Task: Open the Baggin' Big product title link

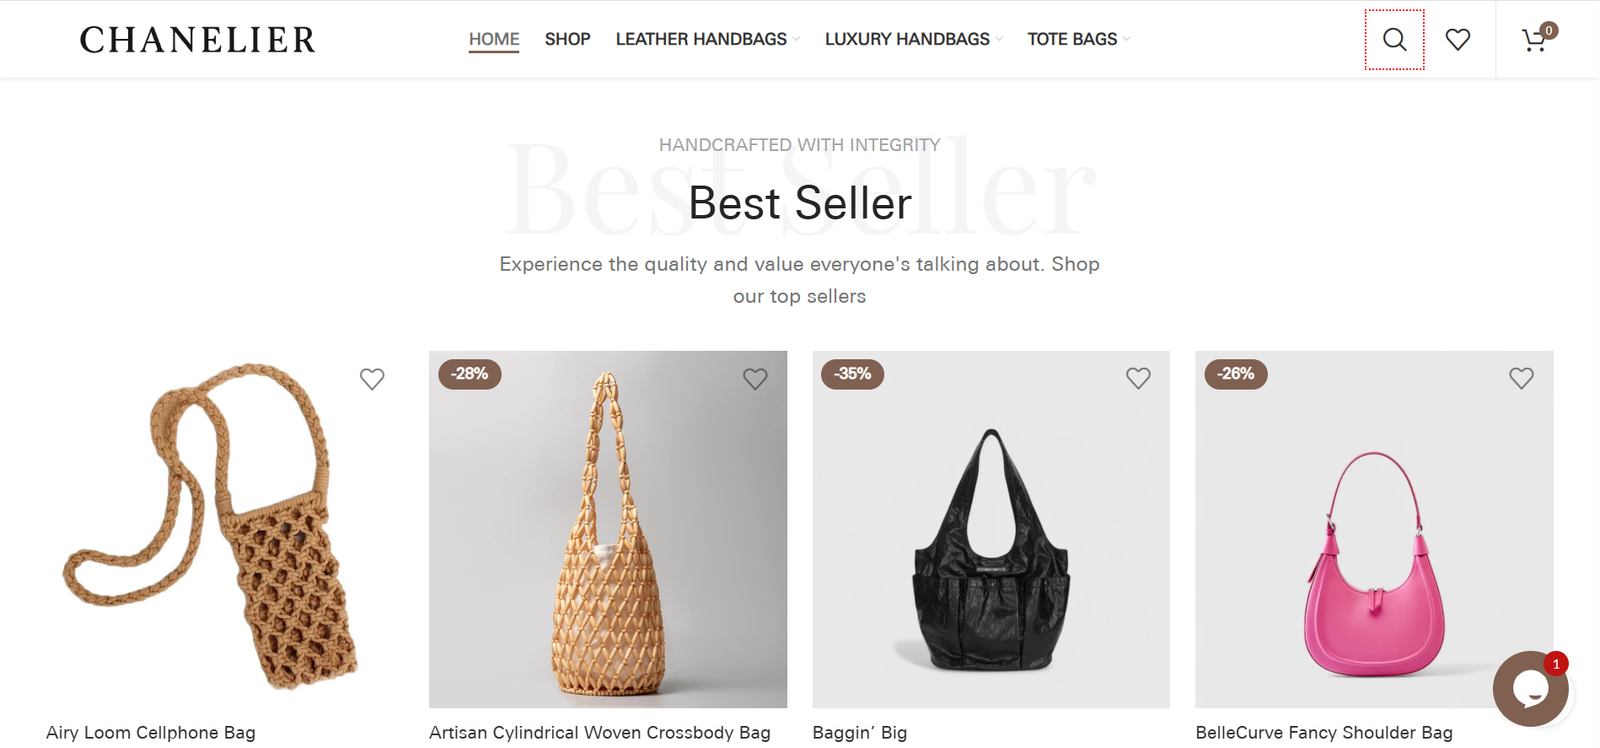Action: [860, 732]
